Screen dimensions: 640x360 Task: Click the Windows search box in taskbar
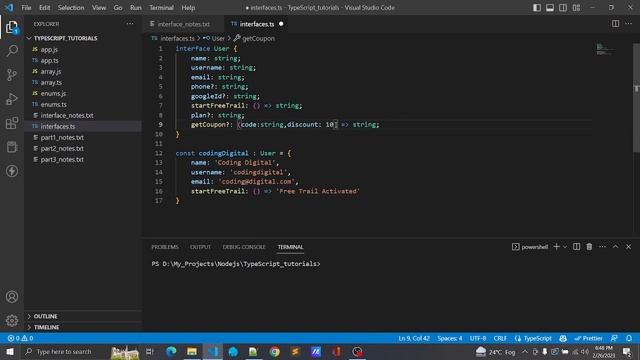[64, 351]
